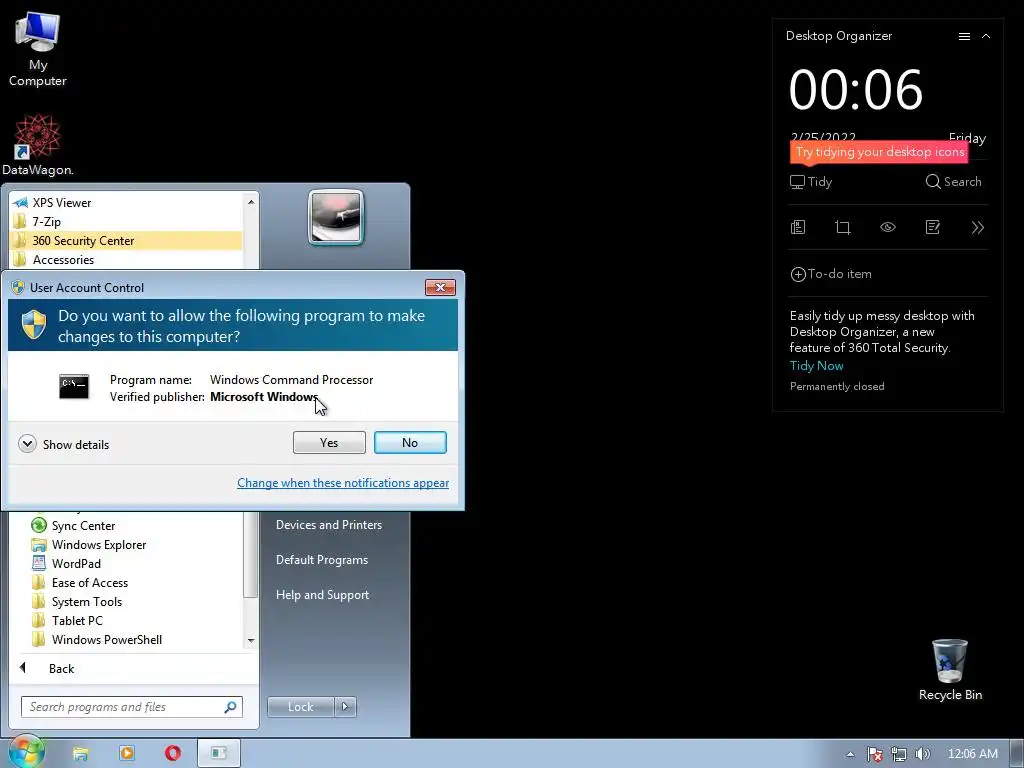Open XPS Viewer from Start menu

pos(126,202)
